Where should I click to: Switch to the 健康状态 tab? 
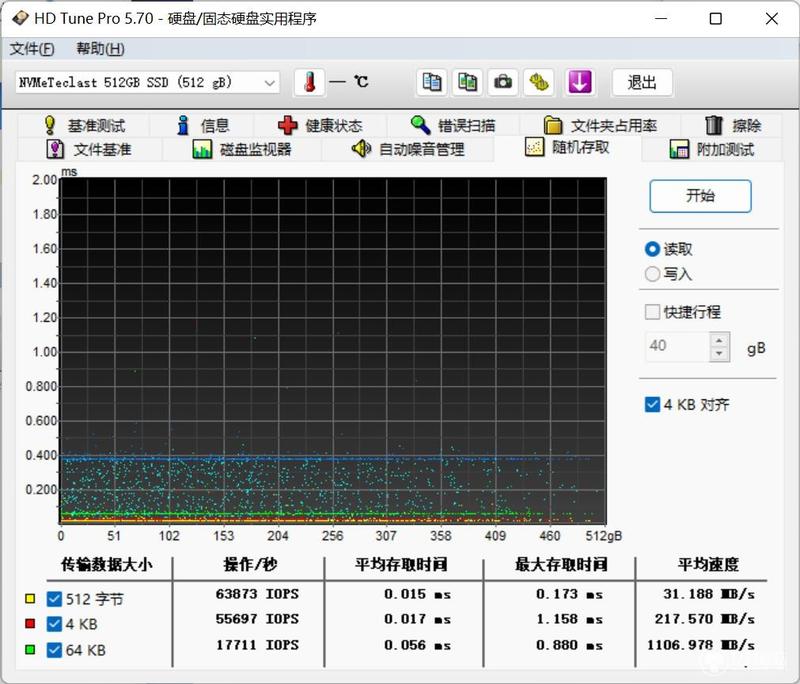pos(320,125)
